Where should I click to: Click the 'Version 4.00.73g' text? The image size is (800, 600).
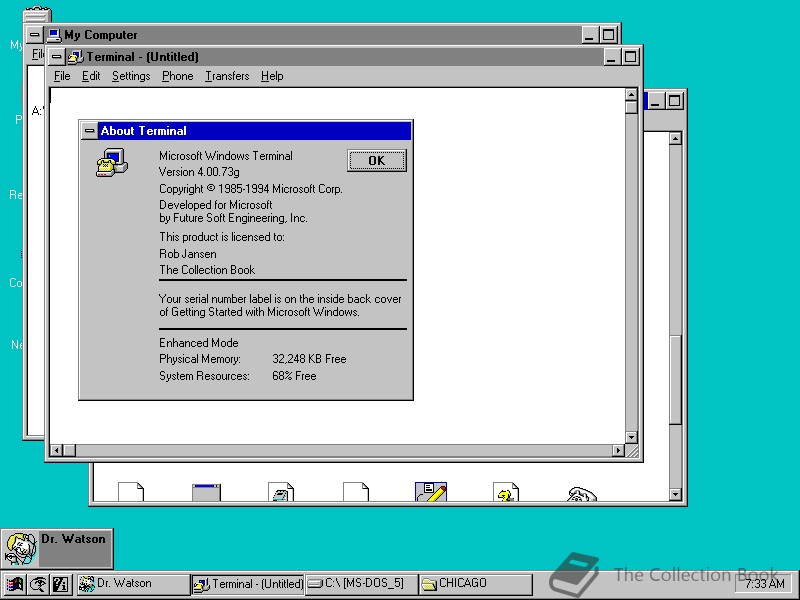(x=199, y=172)
